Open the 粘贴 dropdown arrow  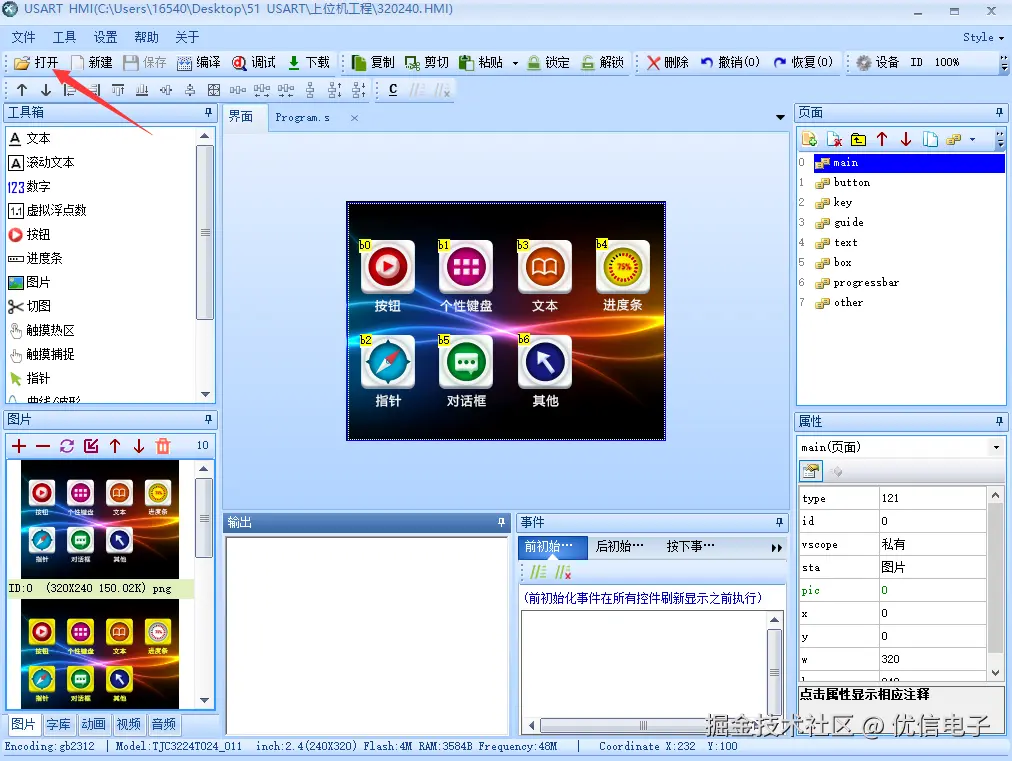coord(515,63)
